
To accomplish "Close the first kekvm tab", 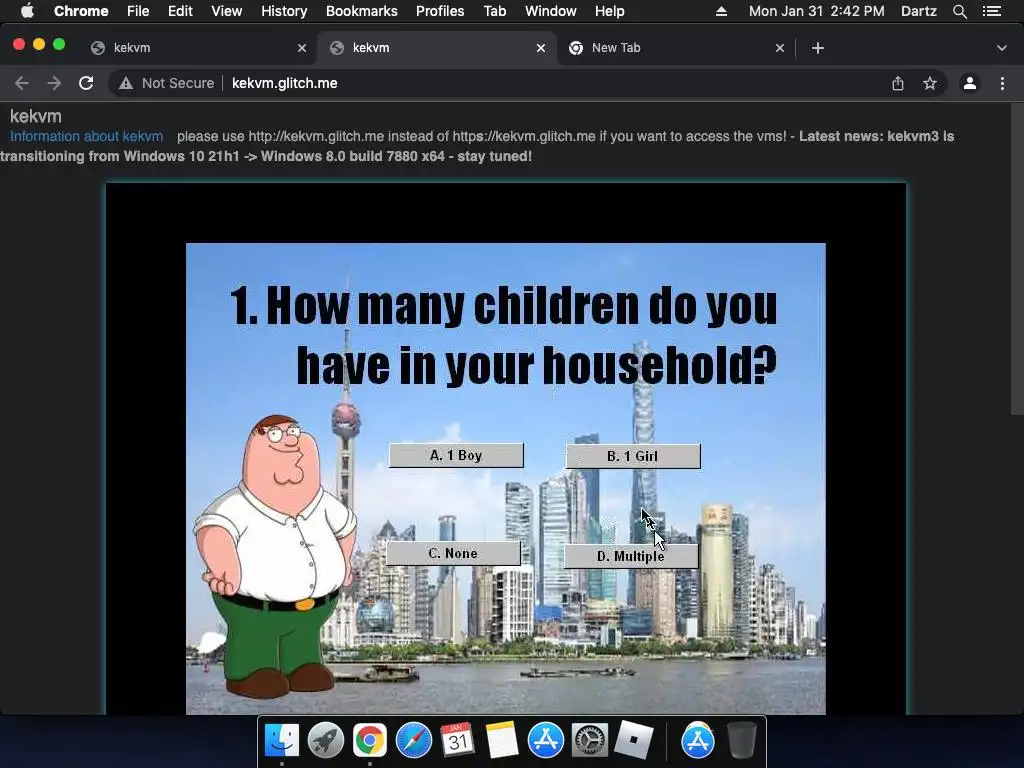I will pyautogui.click(x=302, y=48).
